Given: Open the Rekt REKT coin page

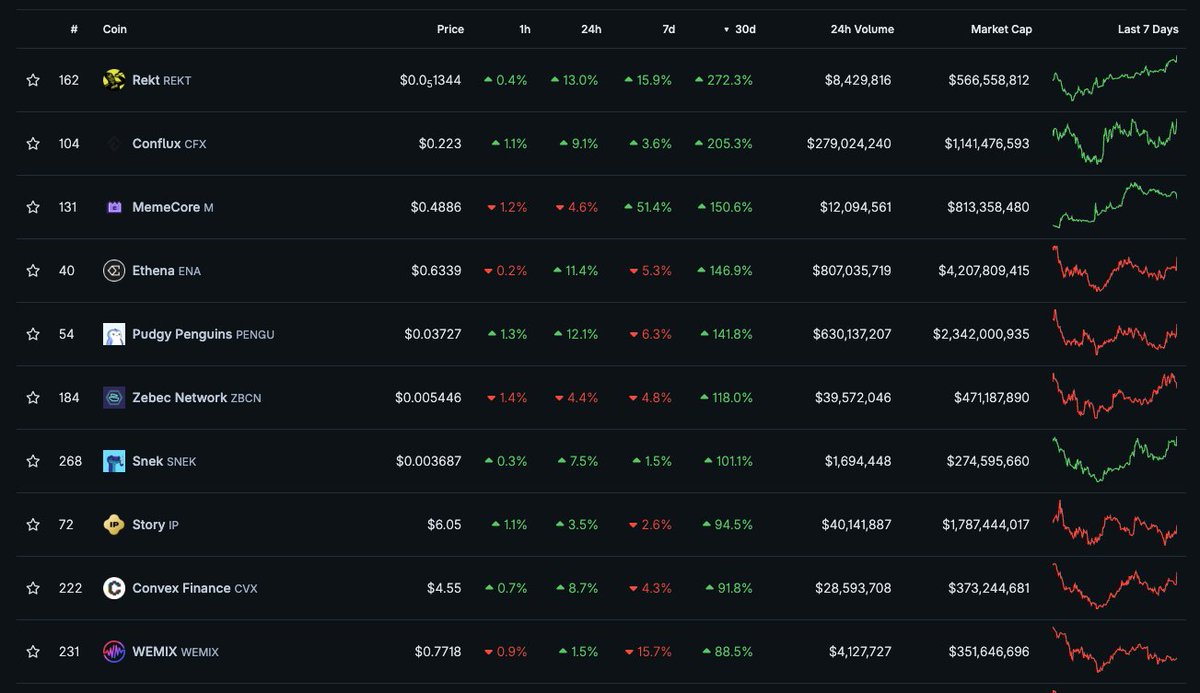Looking at the screenshot, I should click(161, 80).
